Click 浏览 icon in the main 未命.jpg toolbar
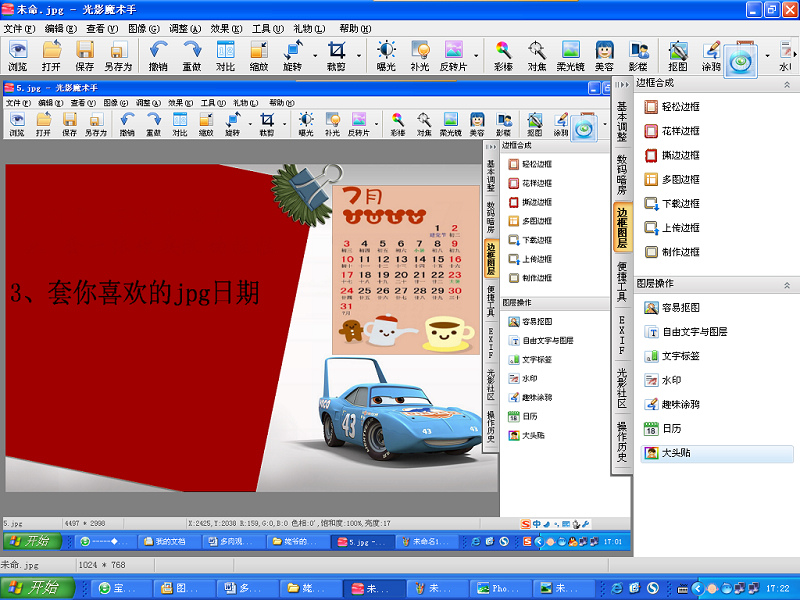 (18, 56)
